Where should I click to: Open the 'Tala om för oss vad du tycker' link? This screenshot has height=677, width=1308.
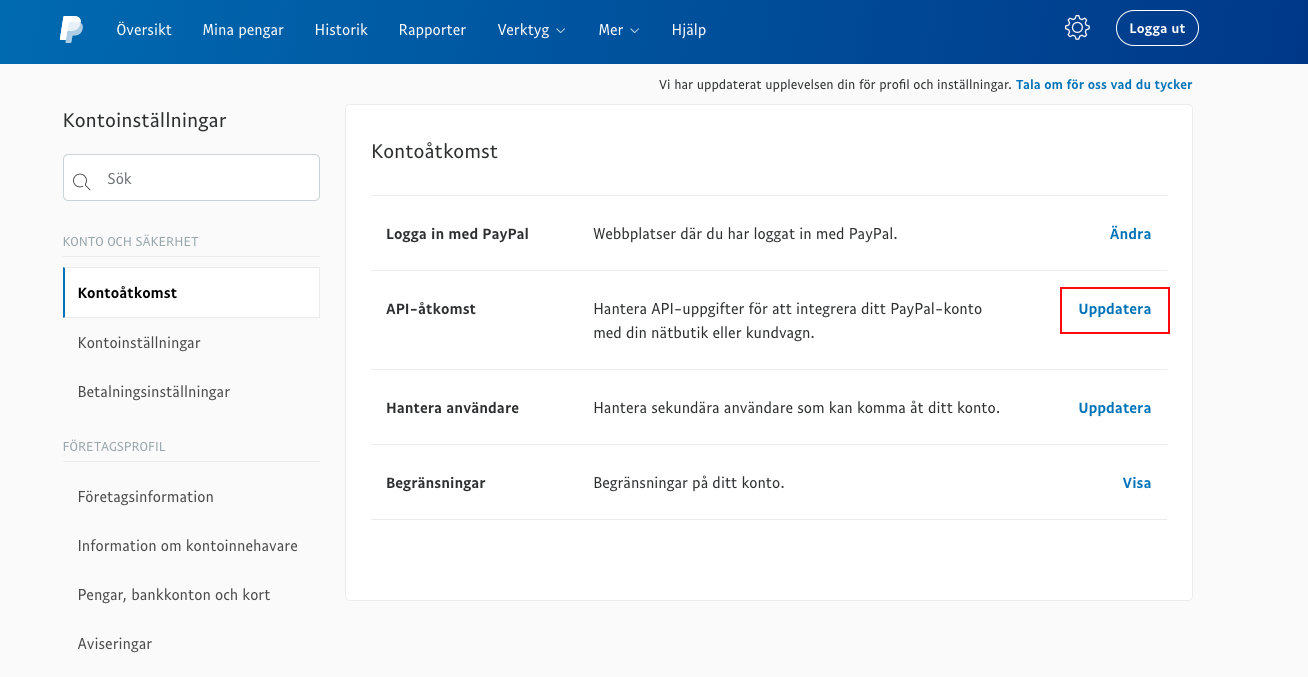[x=1104, y=85]
